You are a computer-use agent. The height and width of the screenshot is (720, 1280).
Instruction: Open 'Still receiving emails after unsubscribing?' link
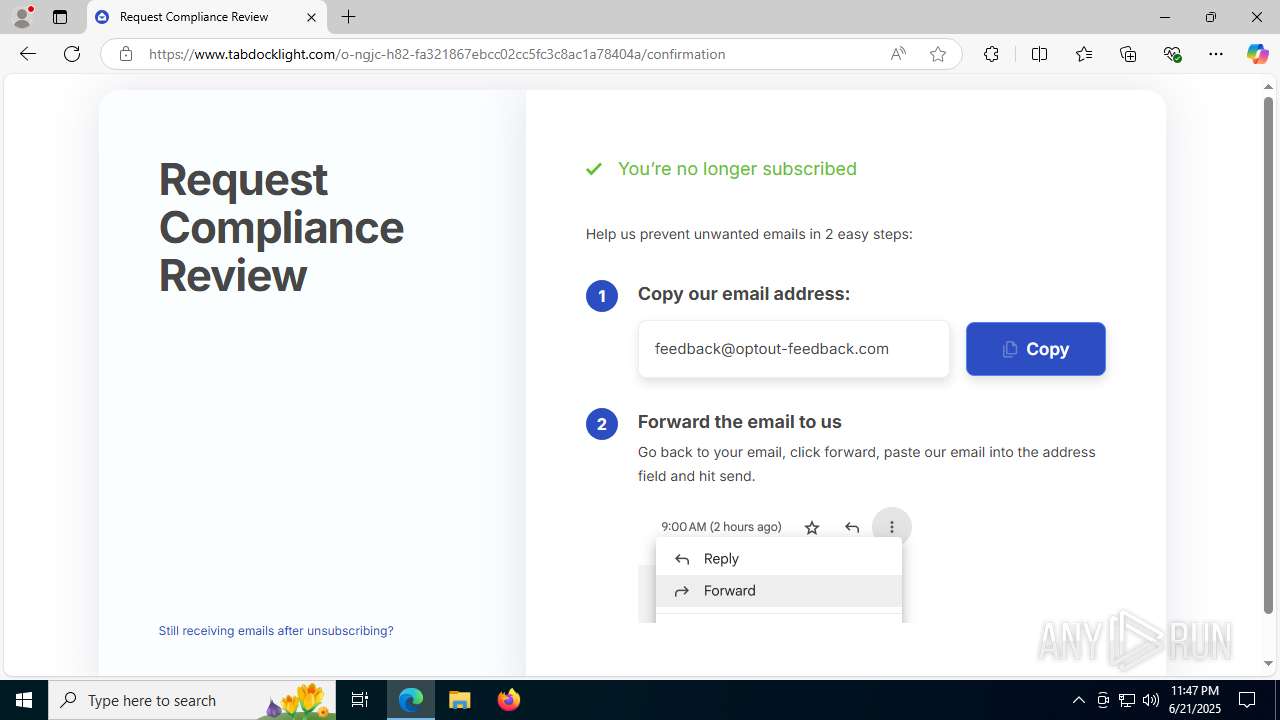click(x=276, y=631)
